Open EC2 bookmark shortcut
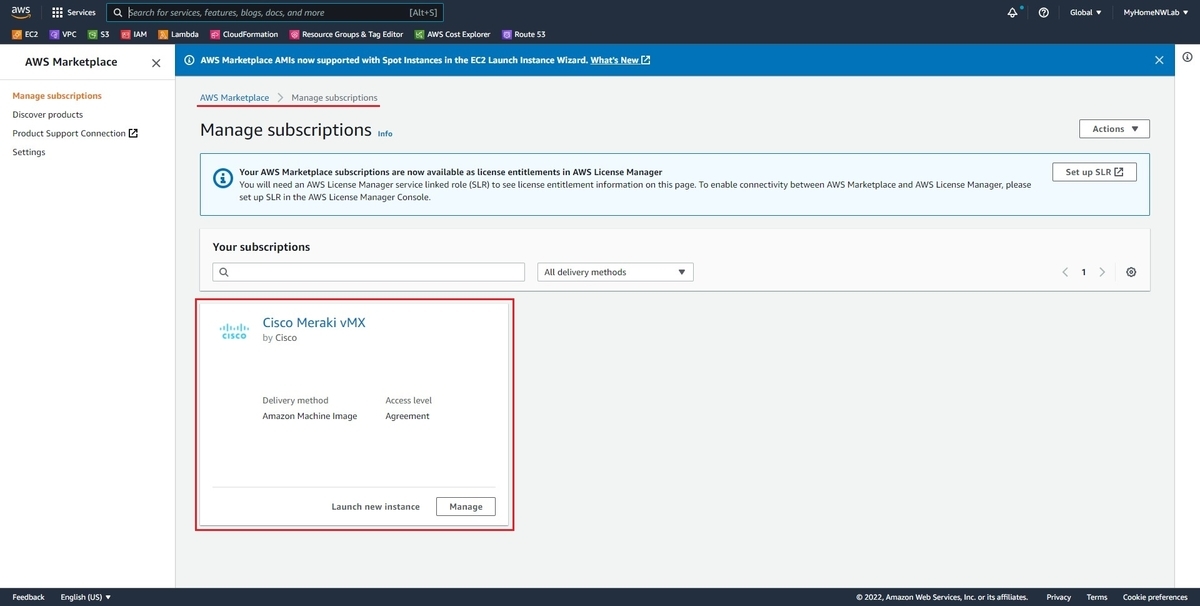This screenshot has height=606, width=1200. pos(25,34)
